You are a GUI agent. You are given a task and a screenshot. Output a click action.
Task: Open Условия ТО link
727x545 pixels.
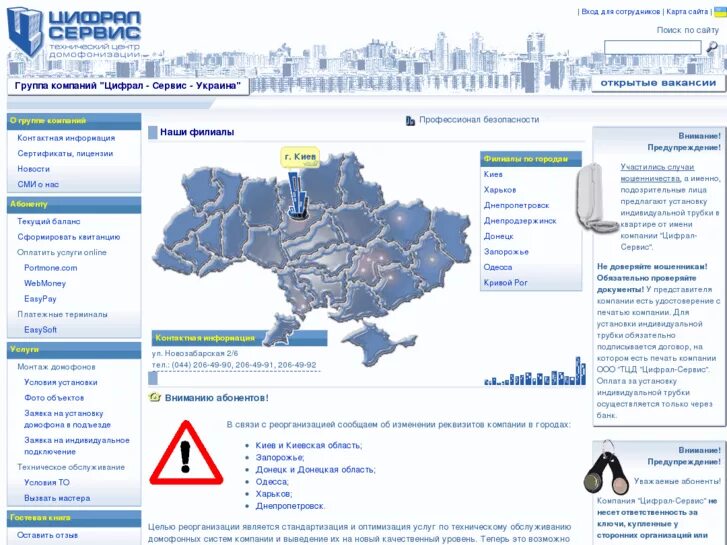(47, 483)
